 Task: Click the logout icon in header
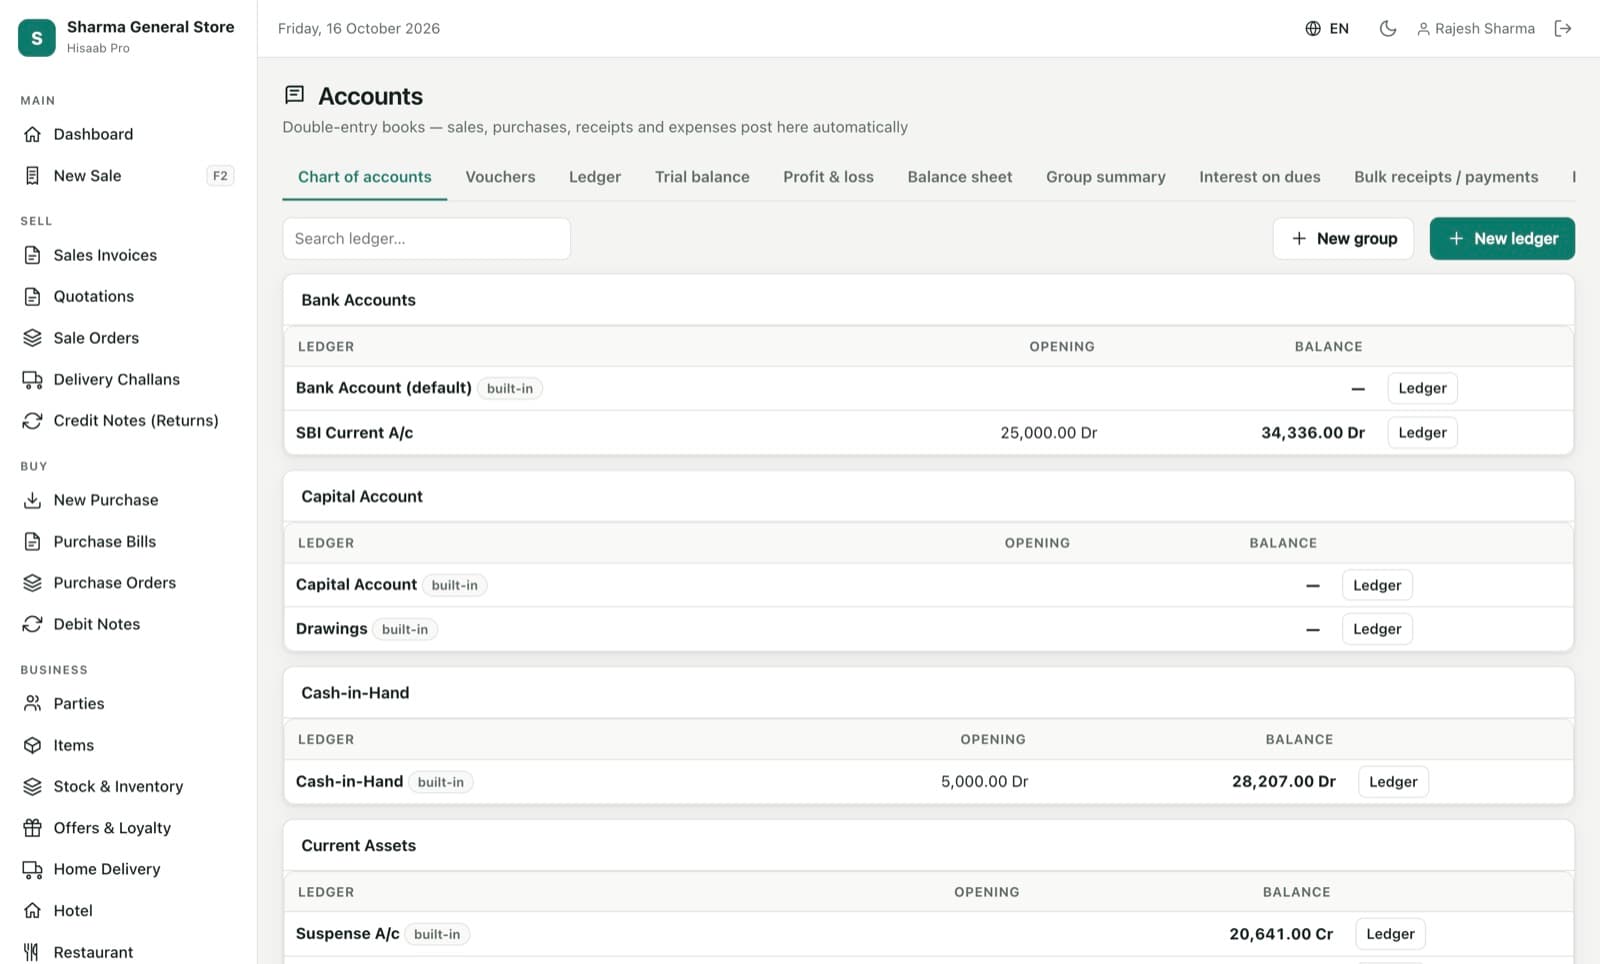coord(1563,29)
